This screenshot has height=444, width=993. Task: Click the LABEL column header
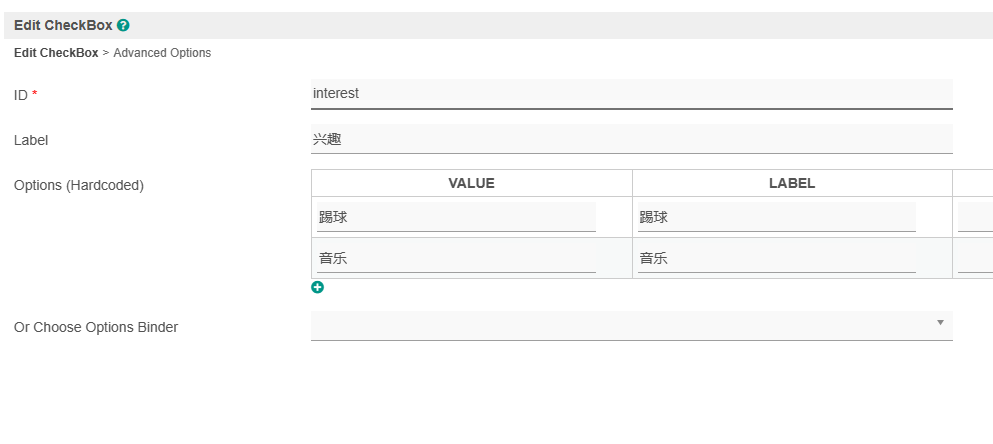click(x=791, y=183)
